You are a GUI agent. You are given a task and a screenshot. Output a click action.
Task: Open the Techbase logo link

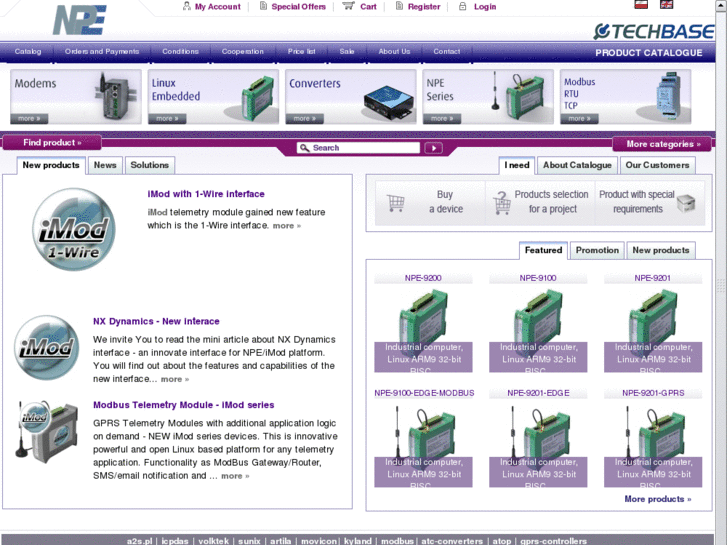(x=654, y=32)
